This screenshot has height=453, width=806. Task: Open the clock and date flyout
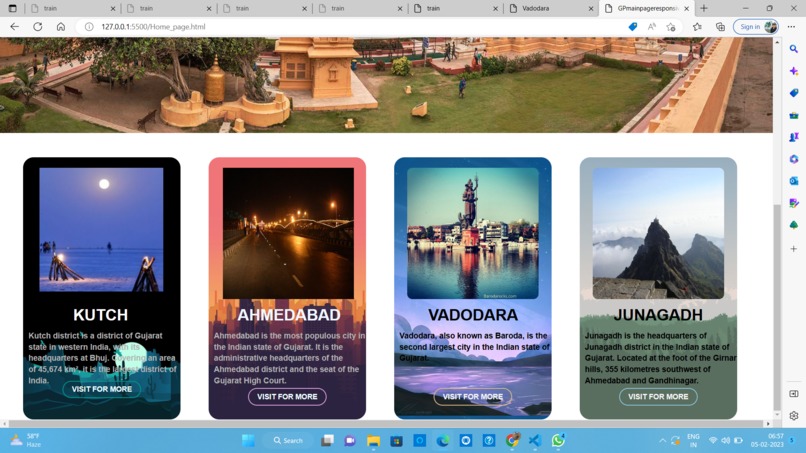pos(767,441)
